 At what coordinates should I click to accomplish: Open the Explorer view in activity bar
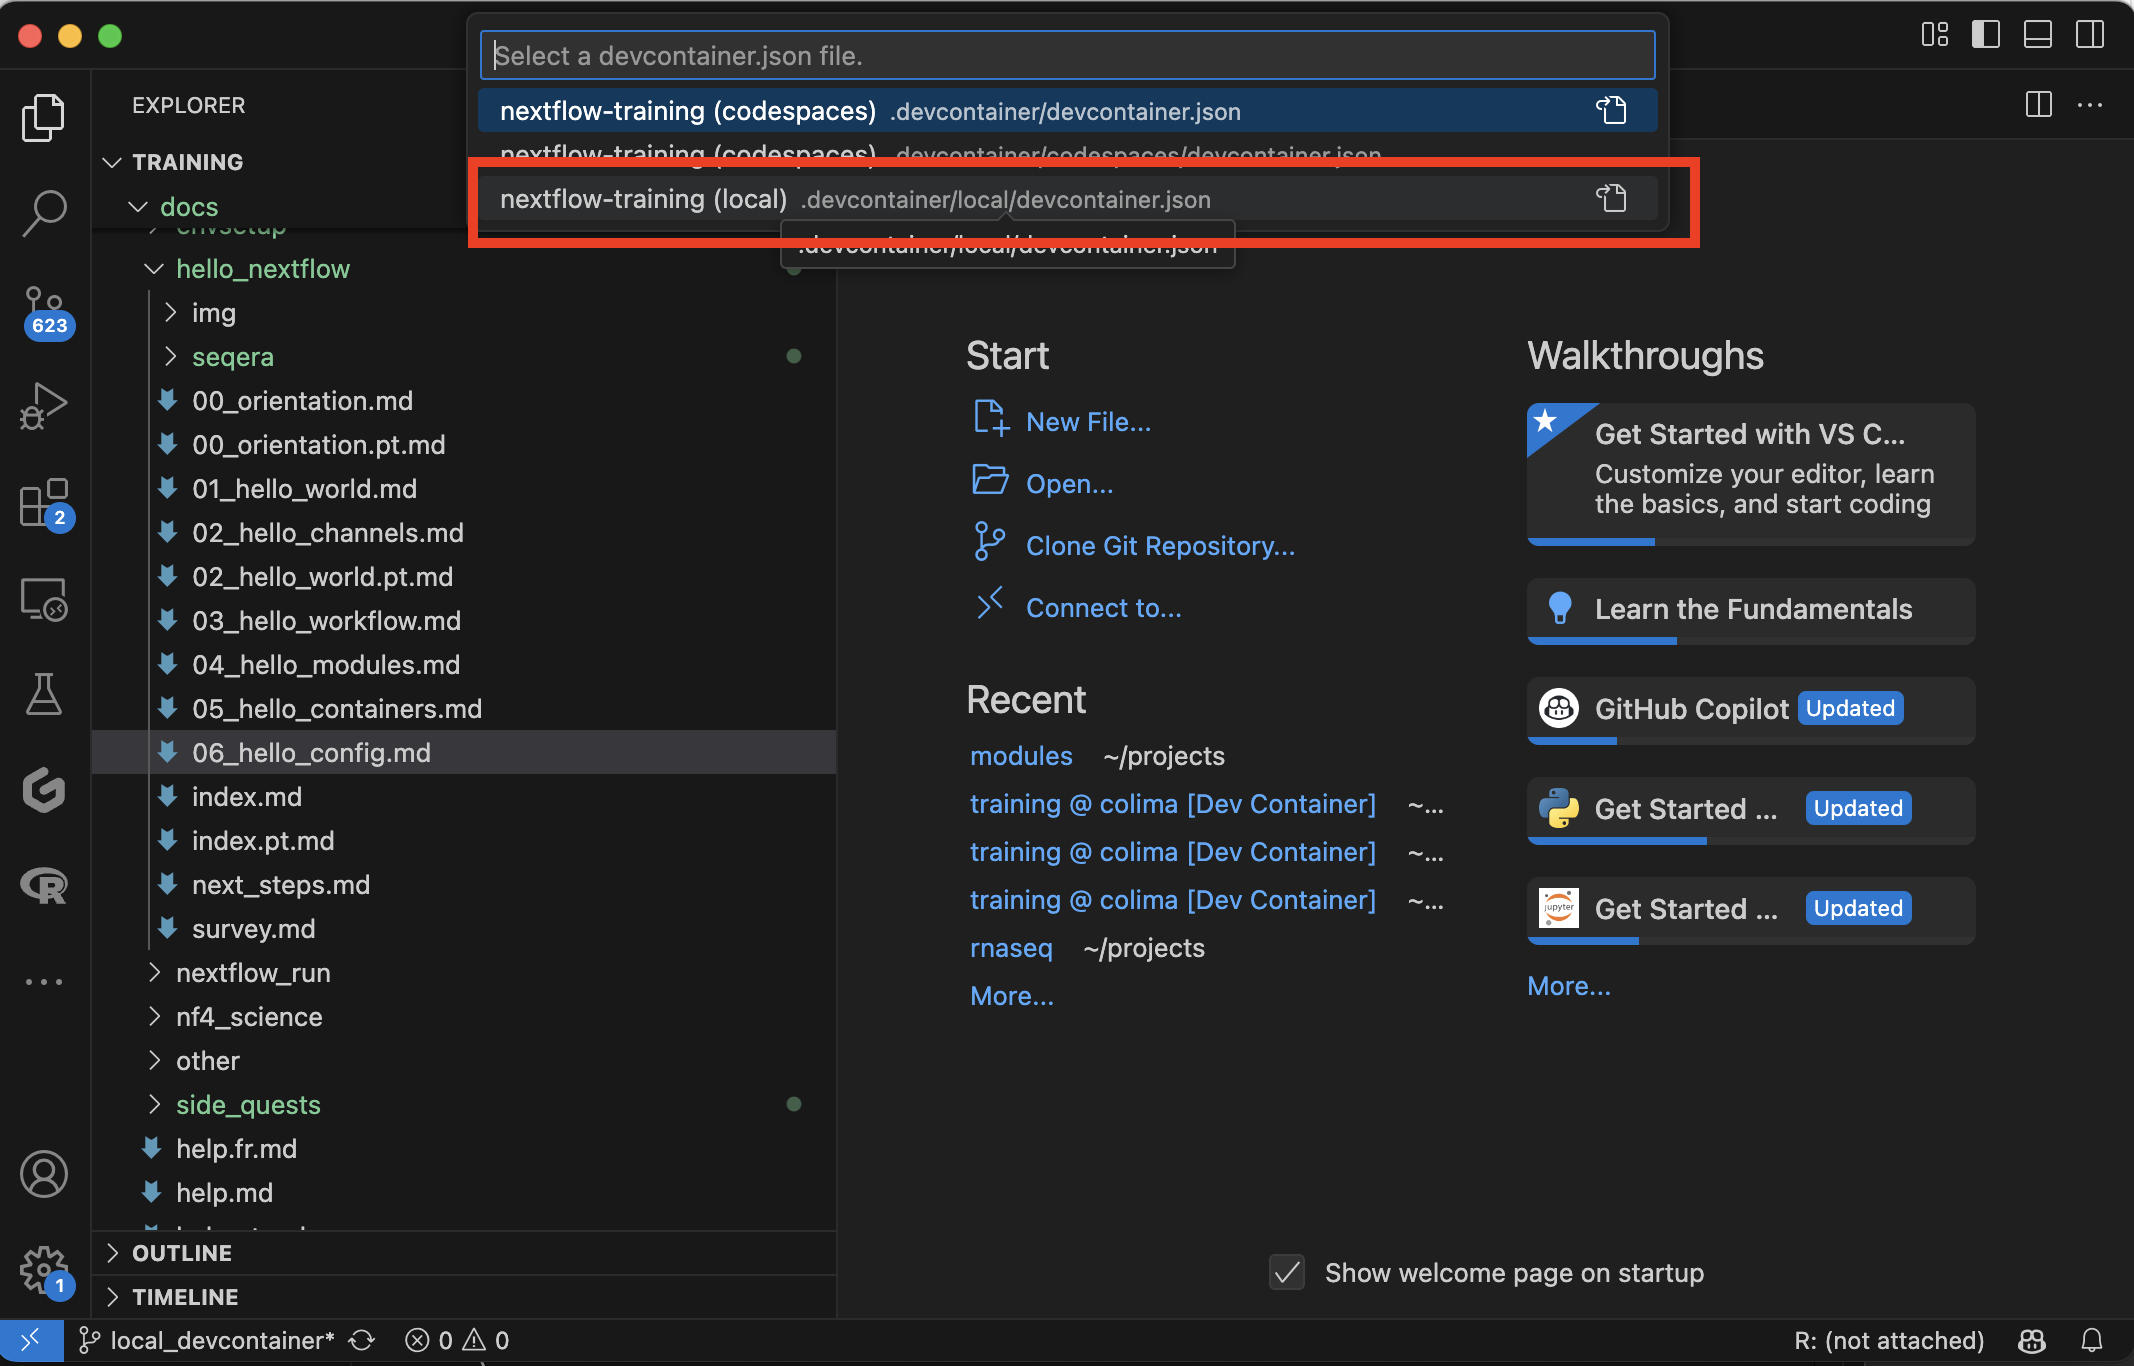coord(44,118)
